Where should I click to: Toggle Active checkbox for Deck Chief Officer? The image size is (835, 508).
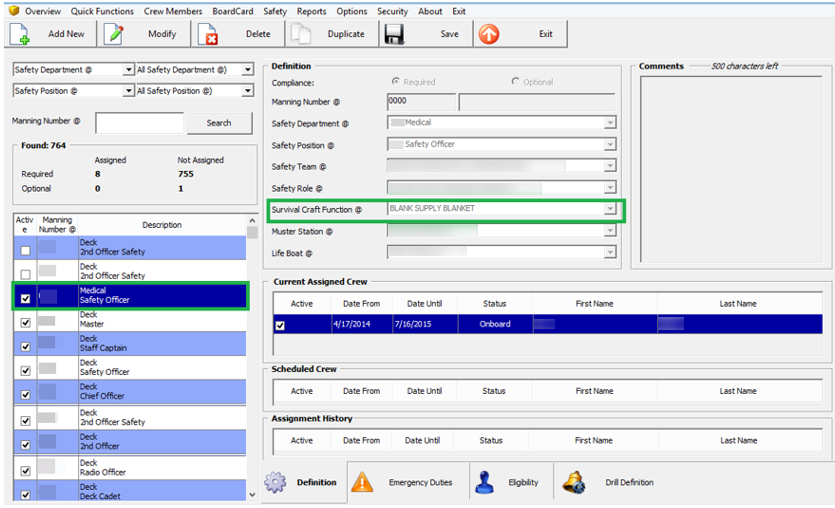point(25,395)
